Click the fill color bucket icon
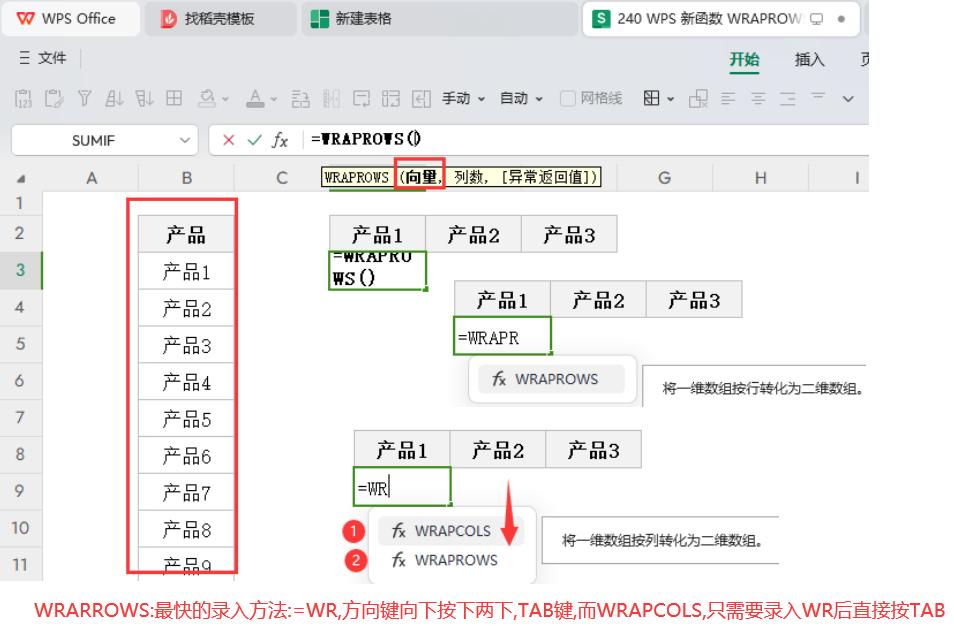Viewport: 954px width, 639px height. (209, 97)
